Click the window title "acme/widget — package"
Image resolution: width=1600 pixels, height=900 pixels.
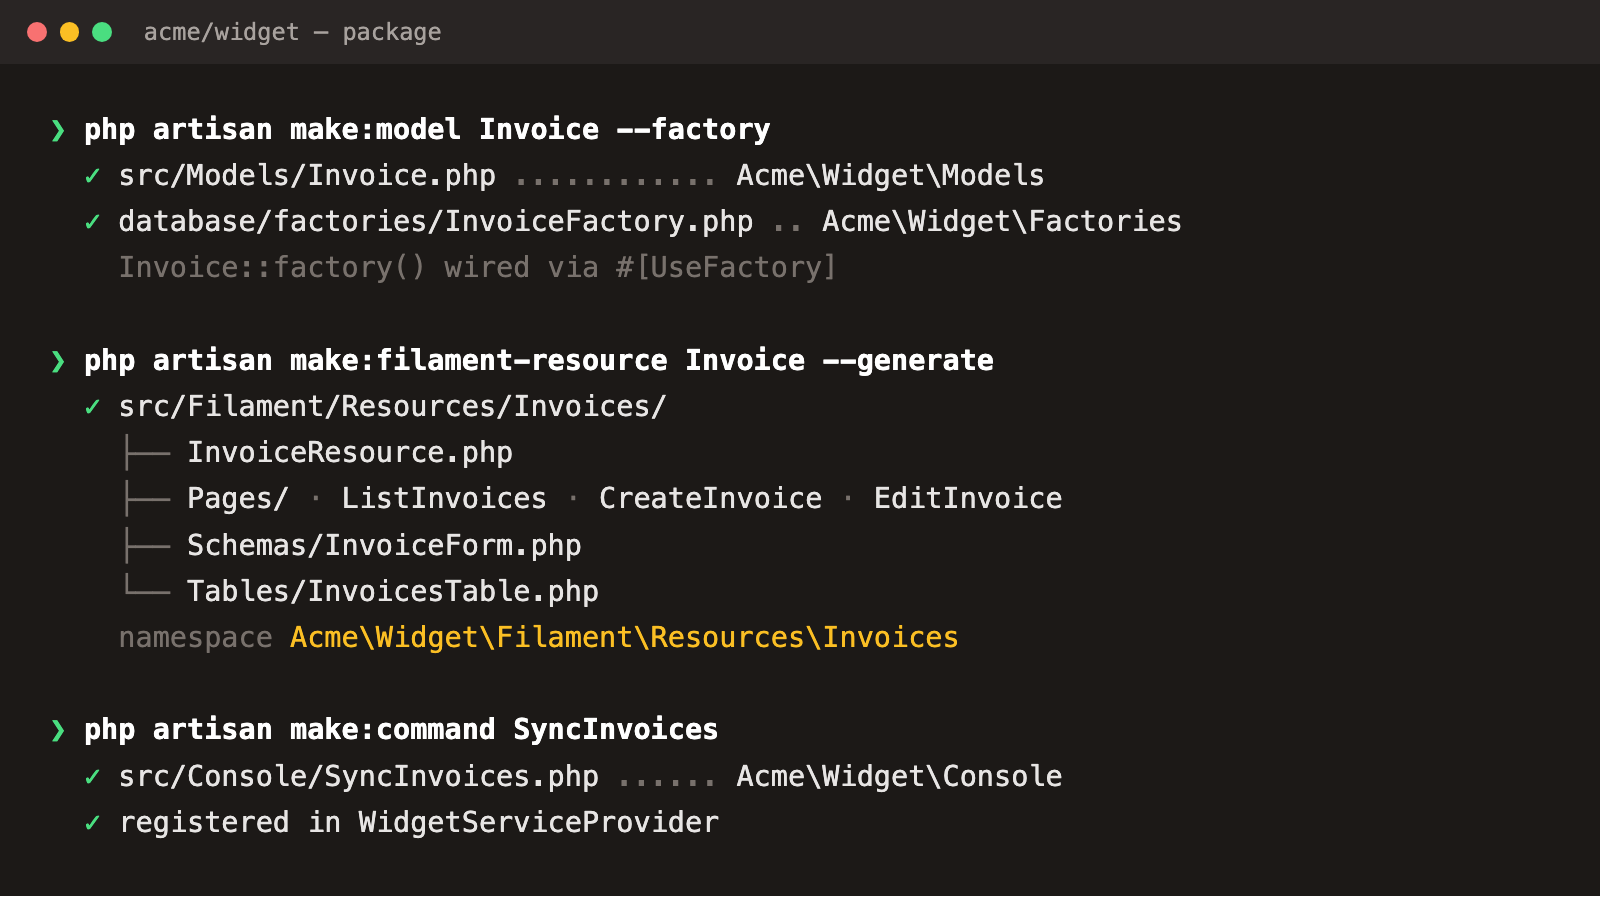[x=292, y=32]
